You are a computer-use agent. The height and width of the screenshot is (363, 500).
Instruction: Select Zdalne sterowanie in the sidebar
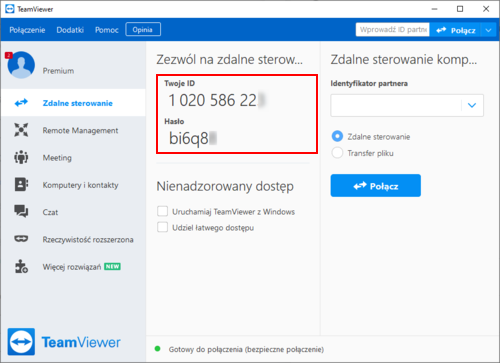click(x=73, y=103)
